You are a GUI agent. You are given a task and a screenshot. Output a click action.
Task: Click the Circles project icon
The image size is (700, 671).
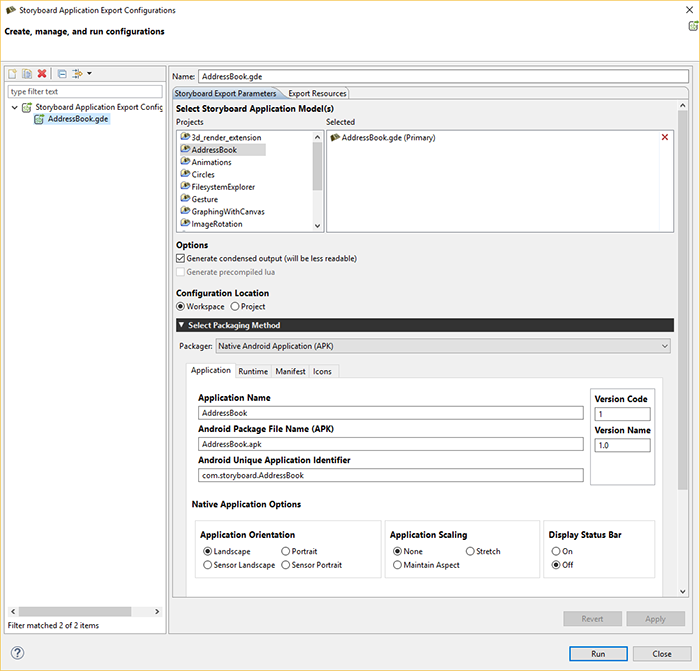click(x=185, y=174)
